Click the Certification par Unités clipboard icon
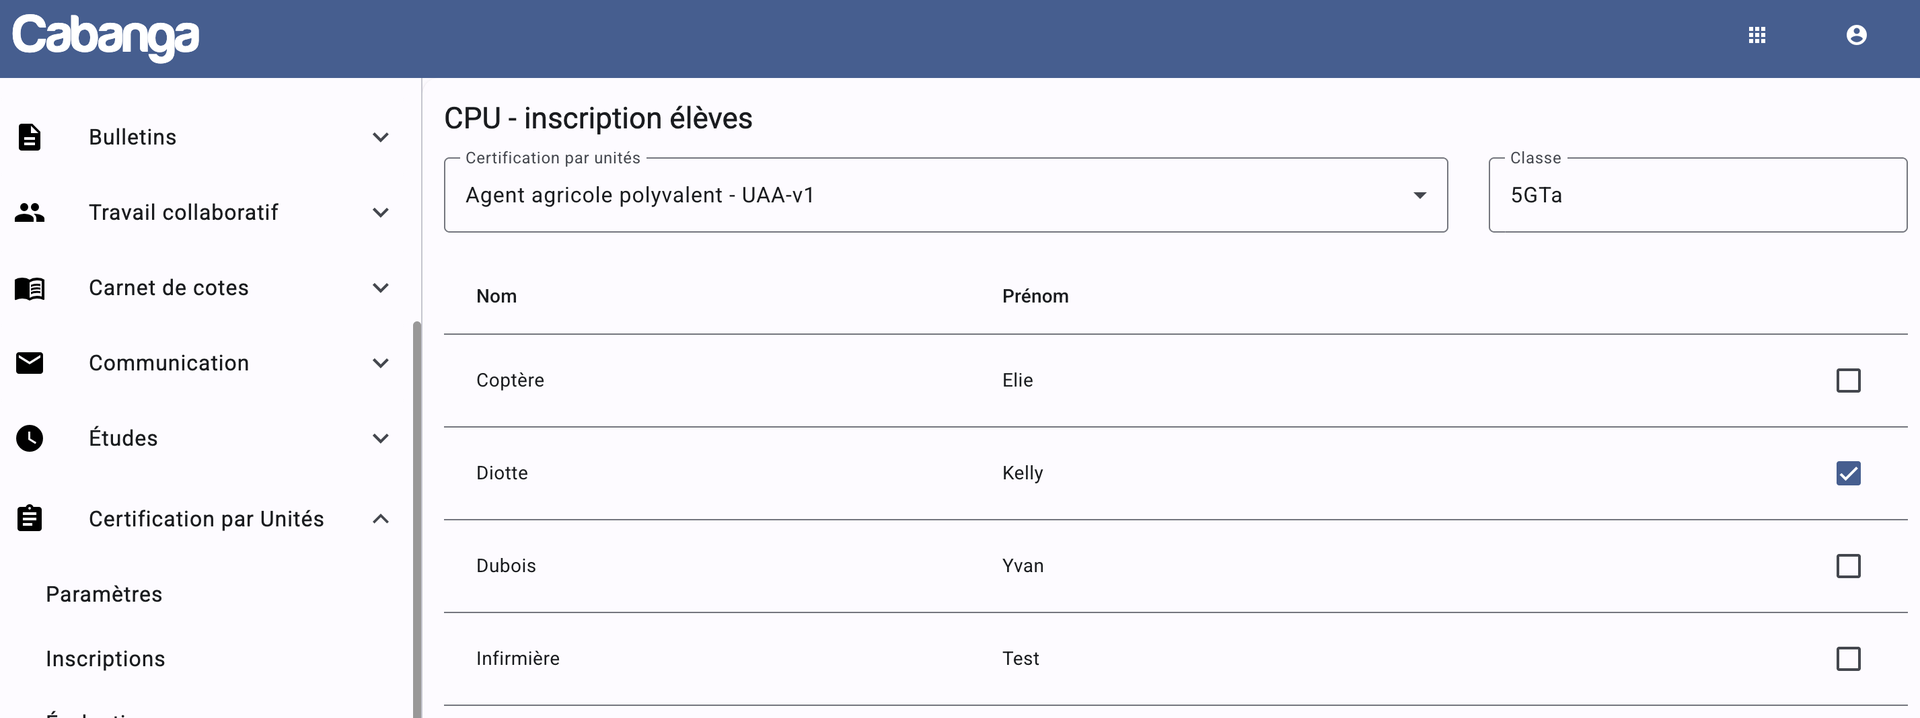This screenshot has height=718, width=1920. pyautogui.click(x=30, y=519)
